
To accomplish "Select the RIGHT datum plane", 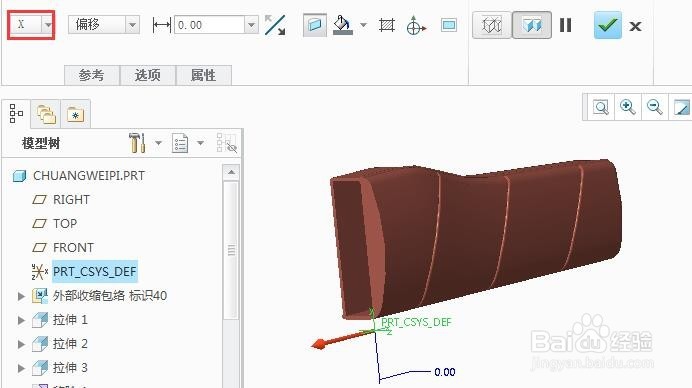I will (x=71, y=200).
